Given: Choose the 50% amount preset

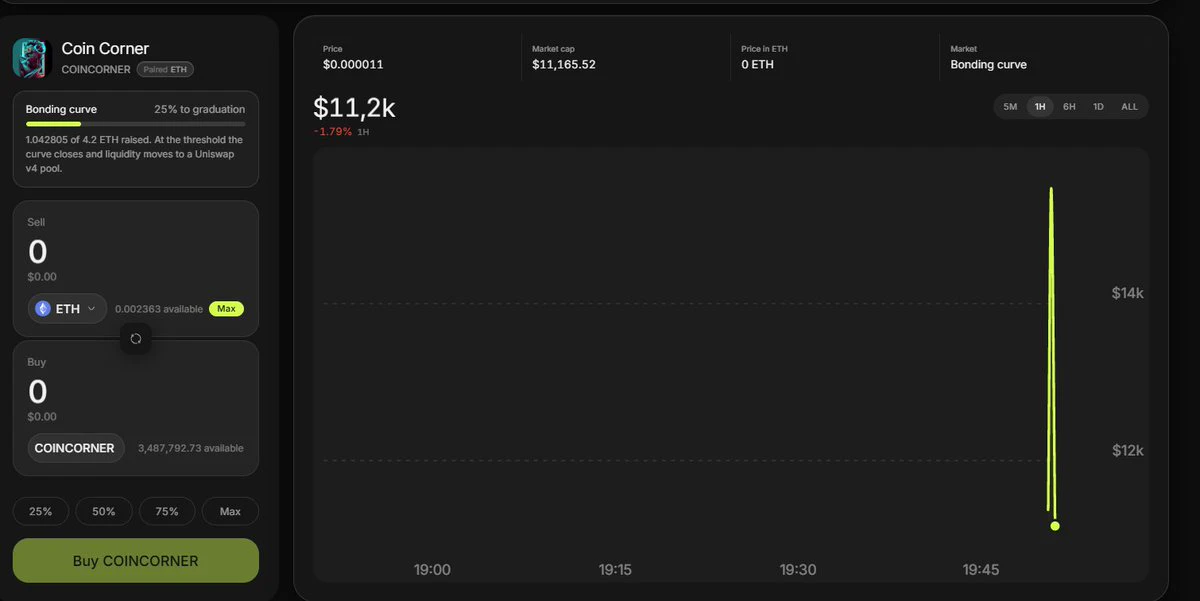Looking at the screenshot, I should pyautogui.click(x=104, y=511).
